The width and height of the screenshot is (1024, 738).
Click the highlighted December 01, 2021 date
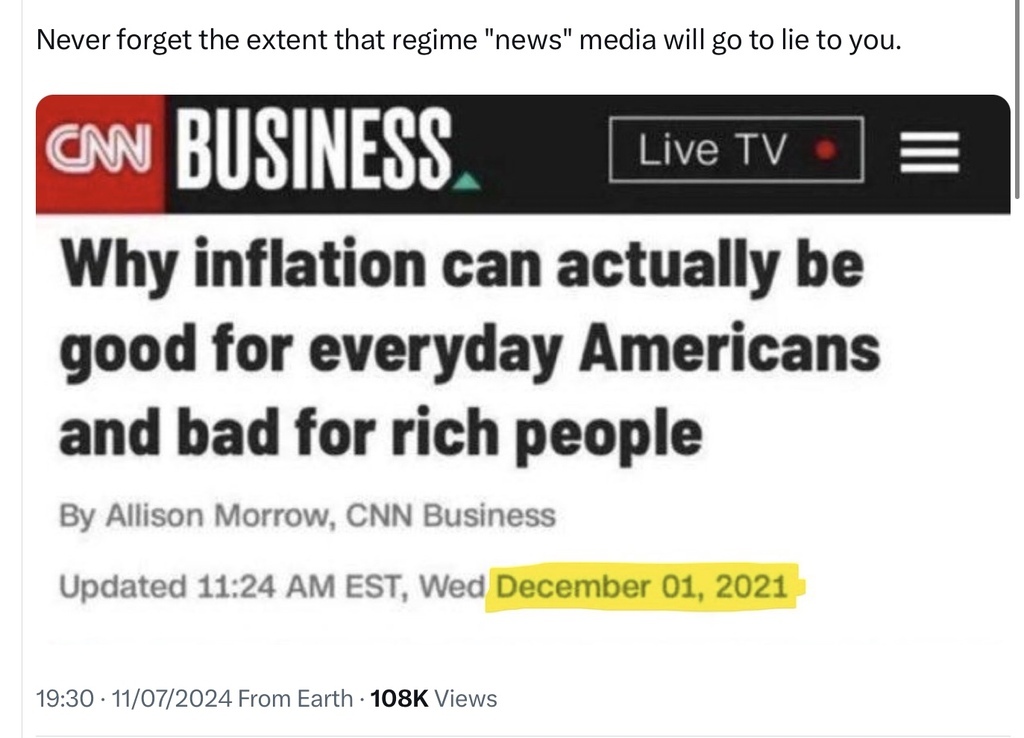pos(642,585)
